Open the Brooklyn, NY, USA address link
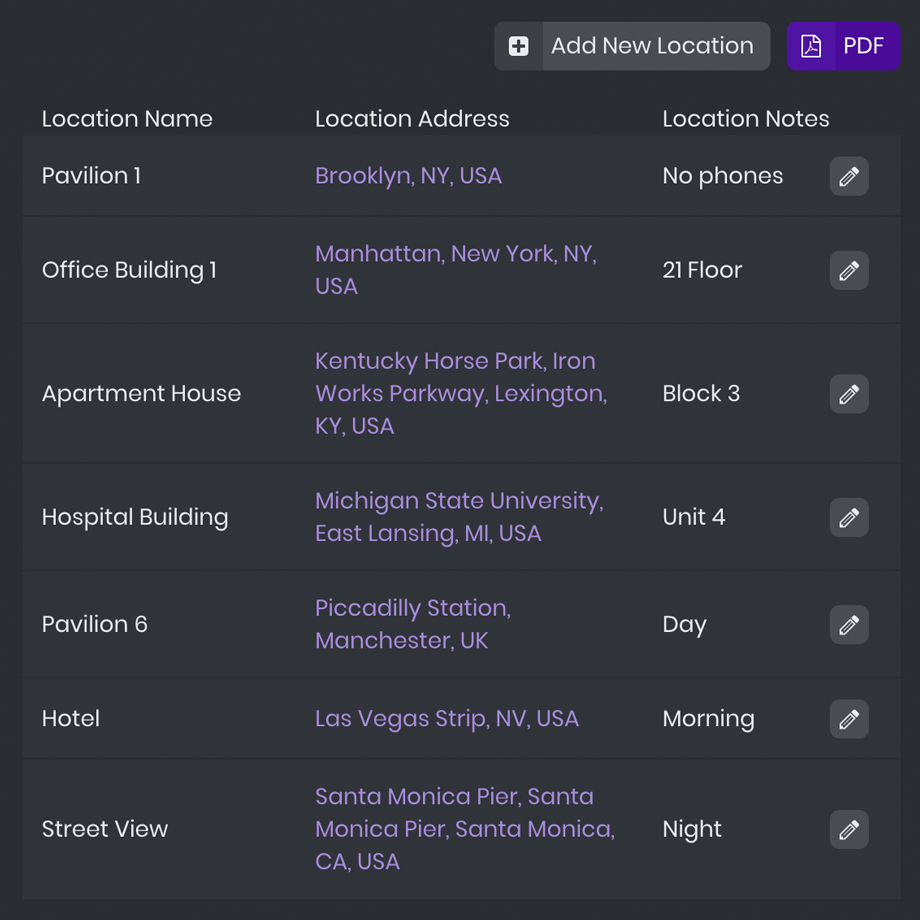The width and height of the screenshot is (920, 920). (408, 176)
